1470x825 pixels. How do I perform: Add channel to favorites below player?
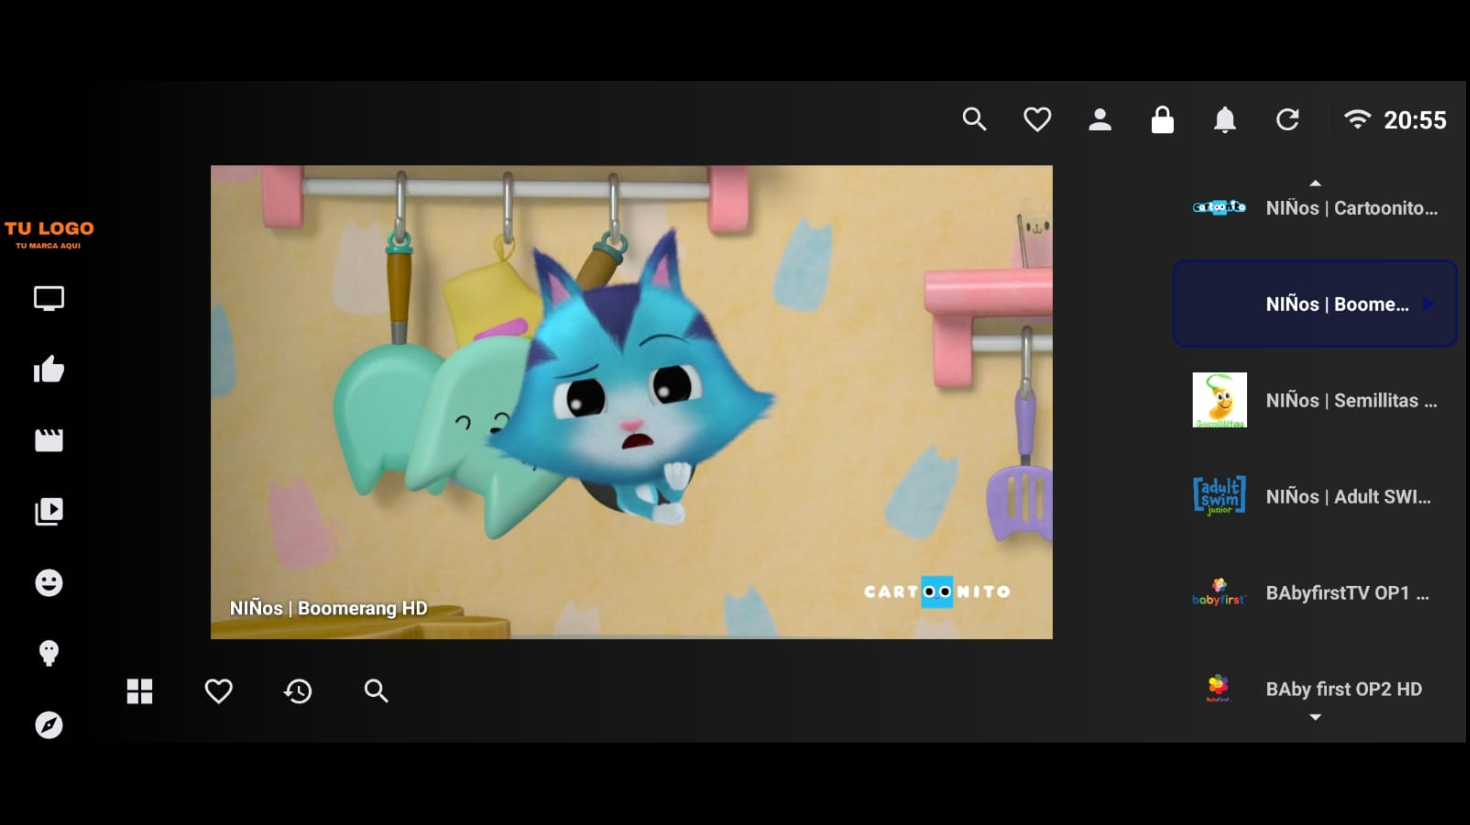point(219,691)
